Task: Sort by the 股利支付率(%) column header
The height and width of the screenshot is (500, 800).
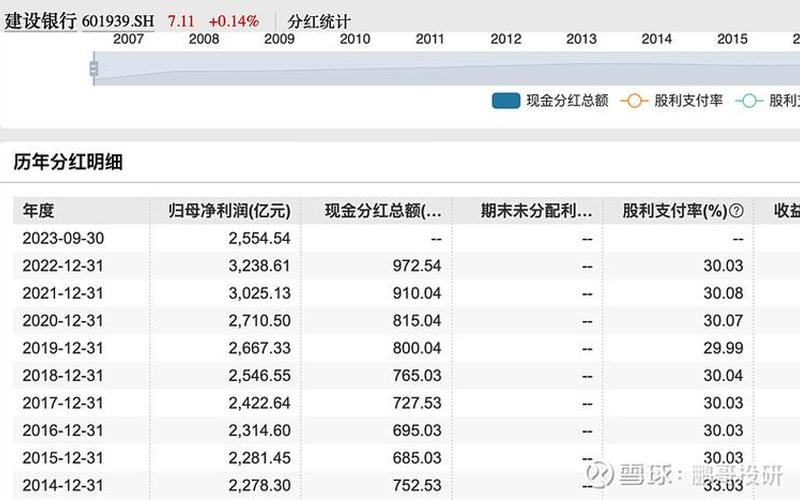Action: 674,211
